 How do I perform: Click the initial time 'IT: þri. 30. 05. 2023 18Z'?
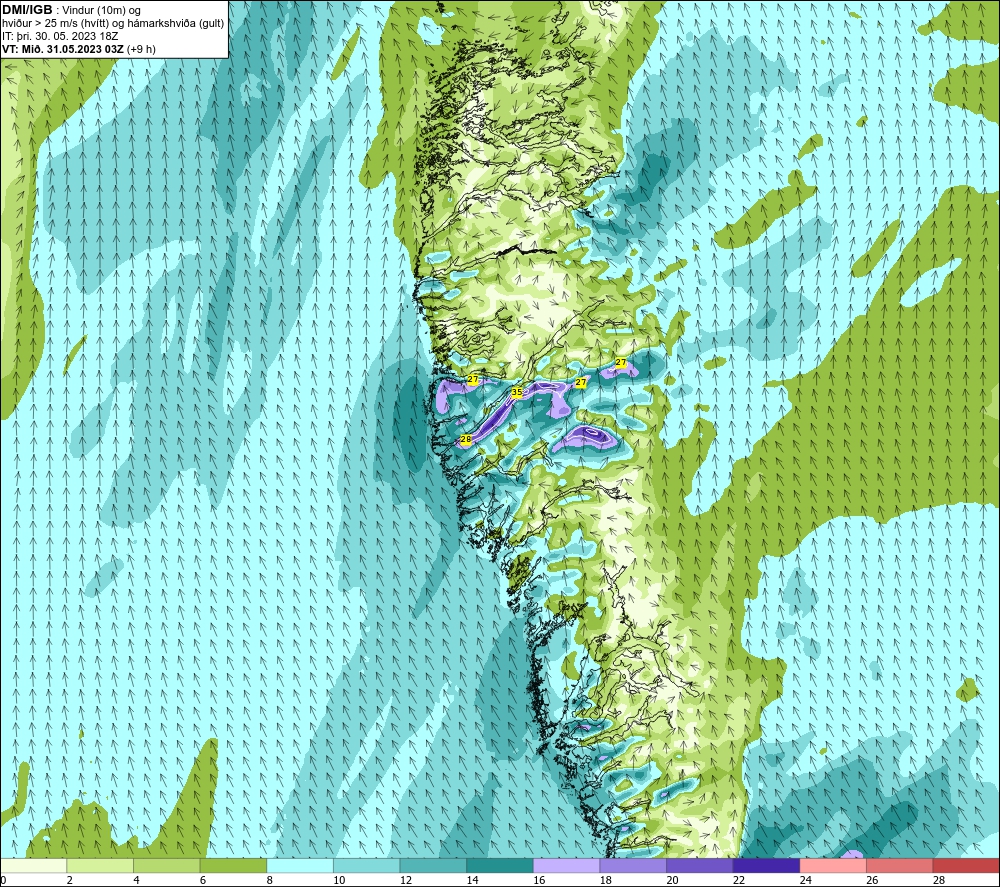click(x=60, y=36)
